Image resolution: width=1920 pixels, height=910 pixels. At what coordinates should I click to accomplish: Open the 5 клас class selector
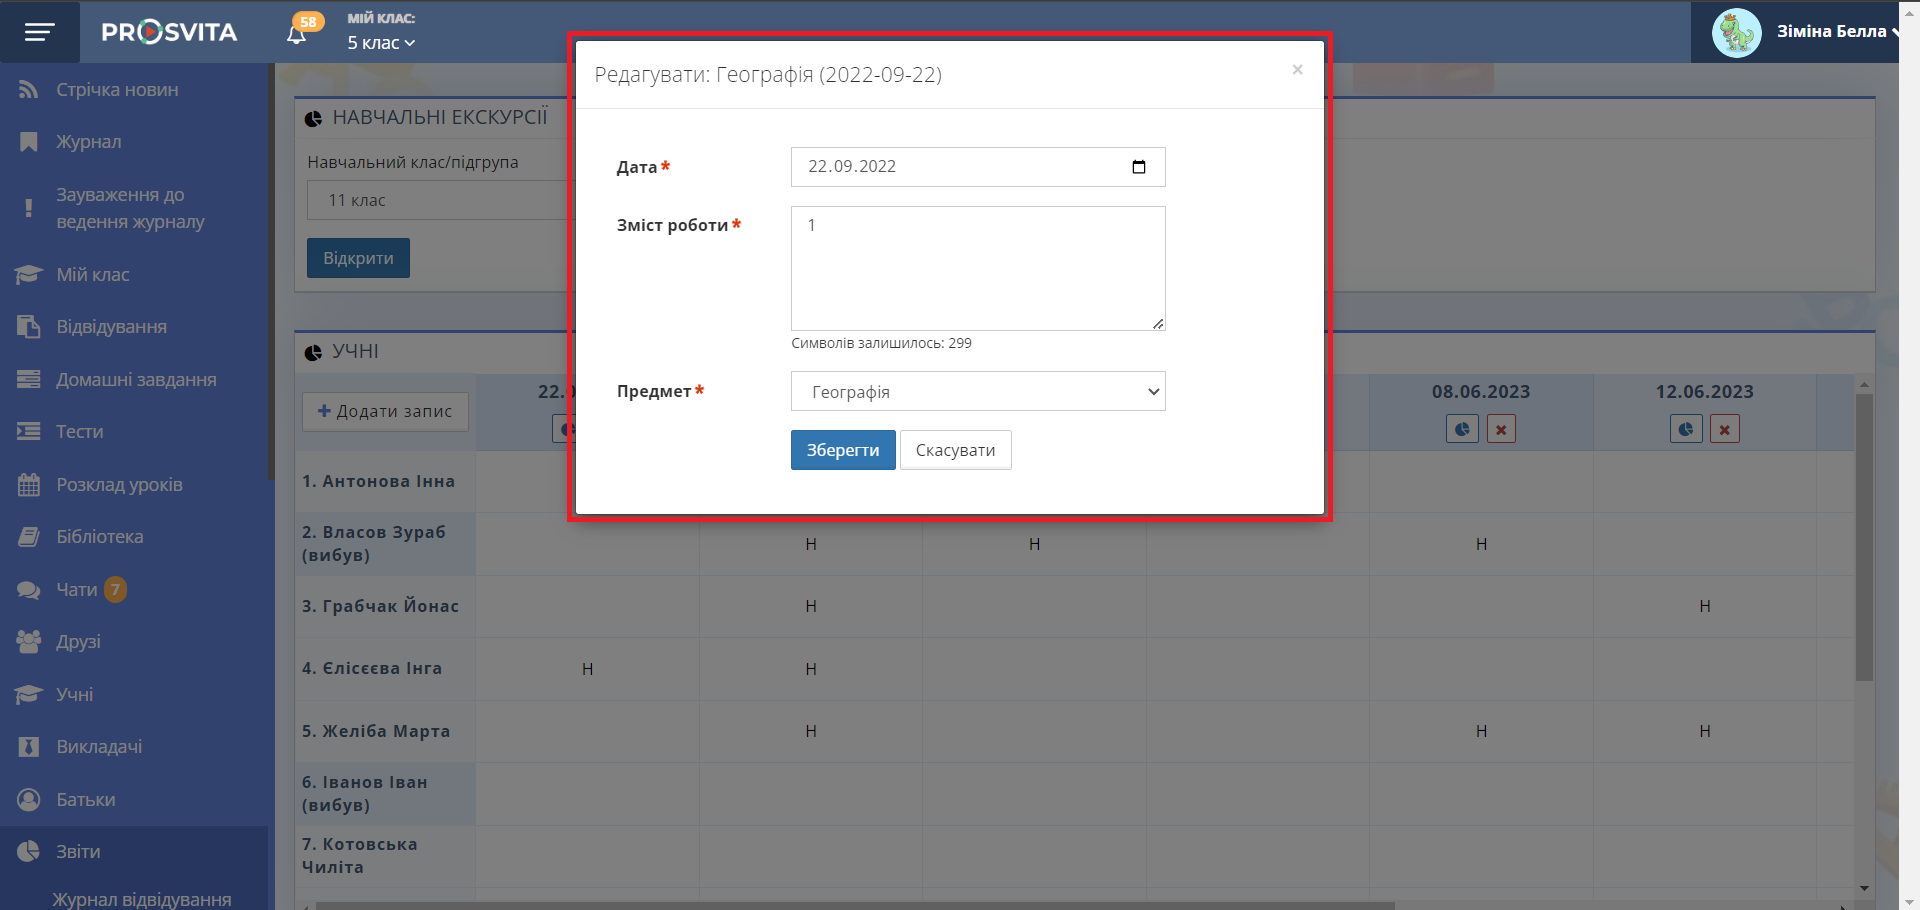click(x=381, y=43)
